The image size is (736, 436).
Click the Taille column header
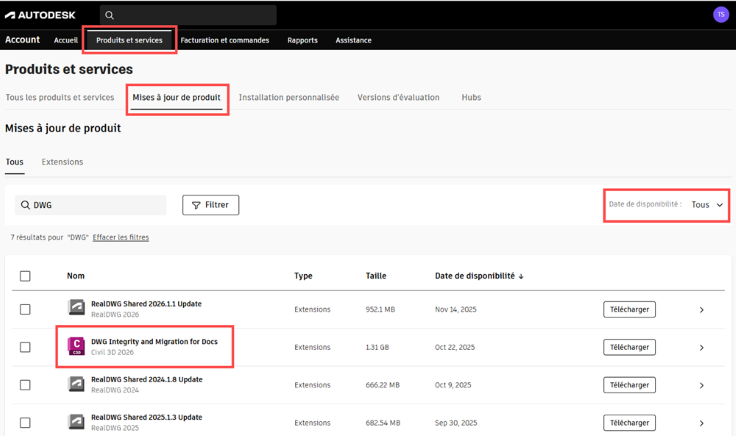[376, 276]
